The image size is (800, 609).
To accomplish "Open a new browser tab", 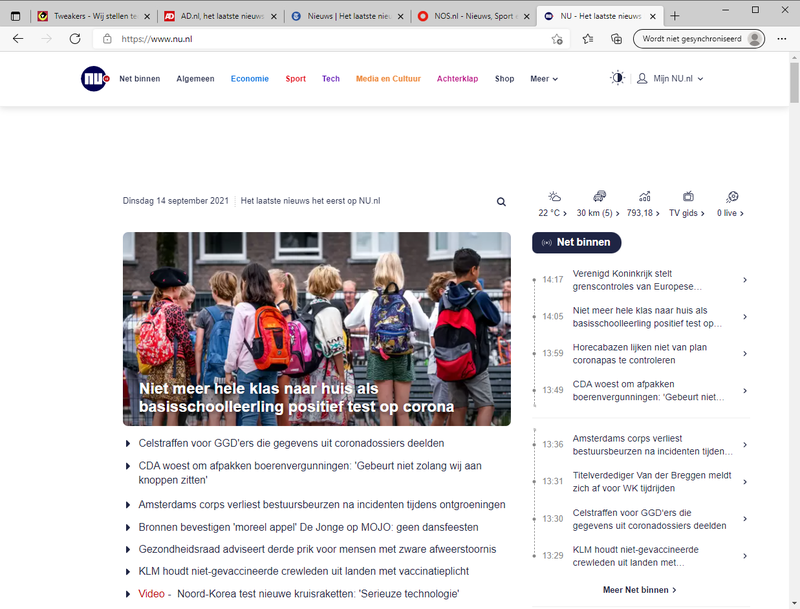I will coord(675,16).
